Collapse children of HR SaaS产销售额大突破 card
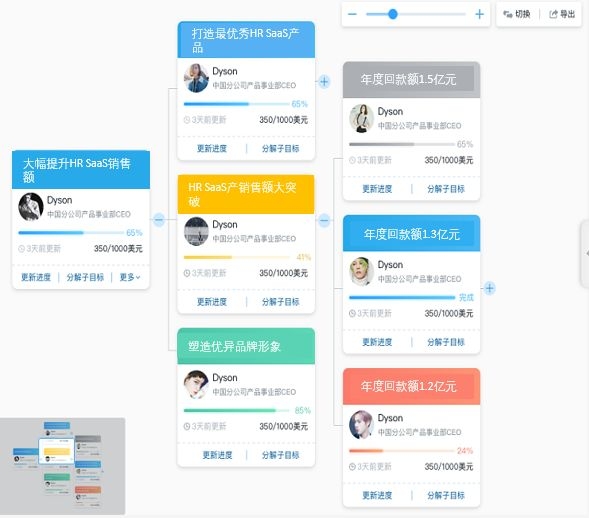 pos(324,220)
